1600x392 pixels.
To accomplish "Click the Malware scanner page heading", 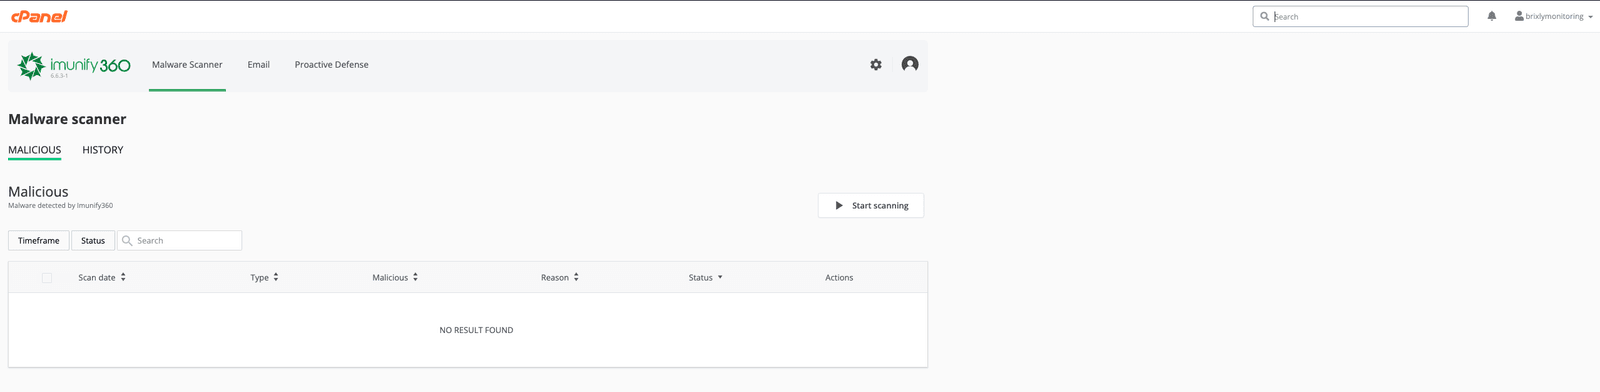I will (x=67, y=119).
